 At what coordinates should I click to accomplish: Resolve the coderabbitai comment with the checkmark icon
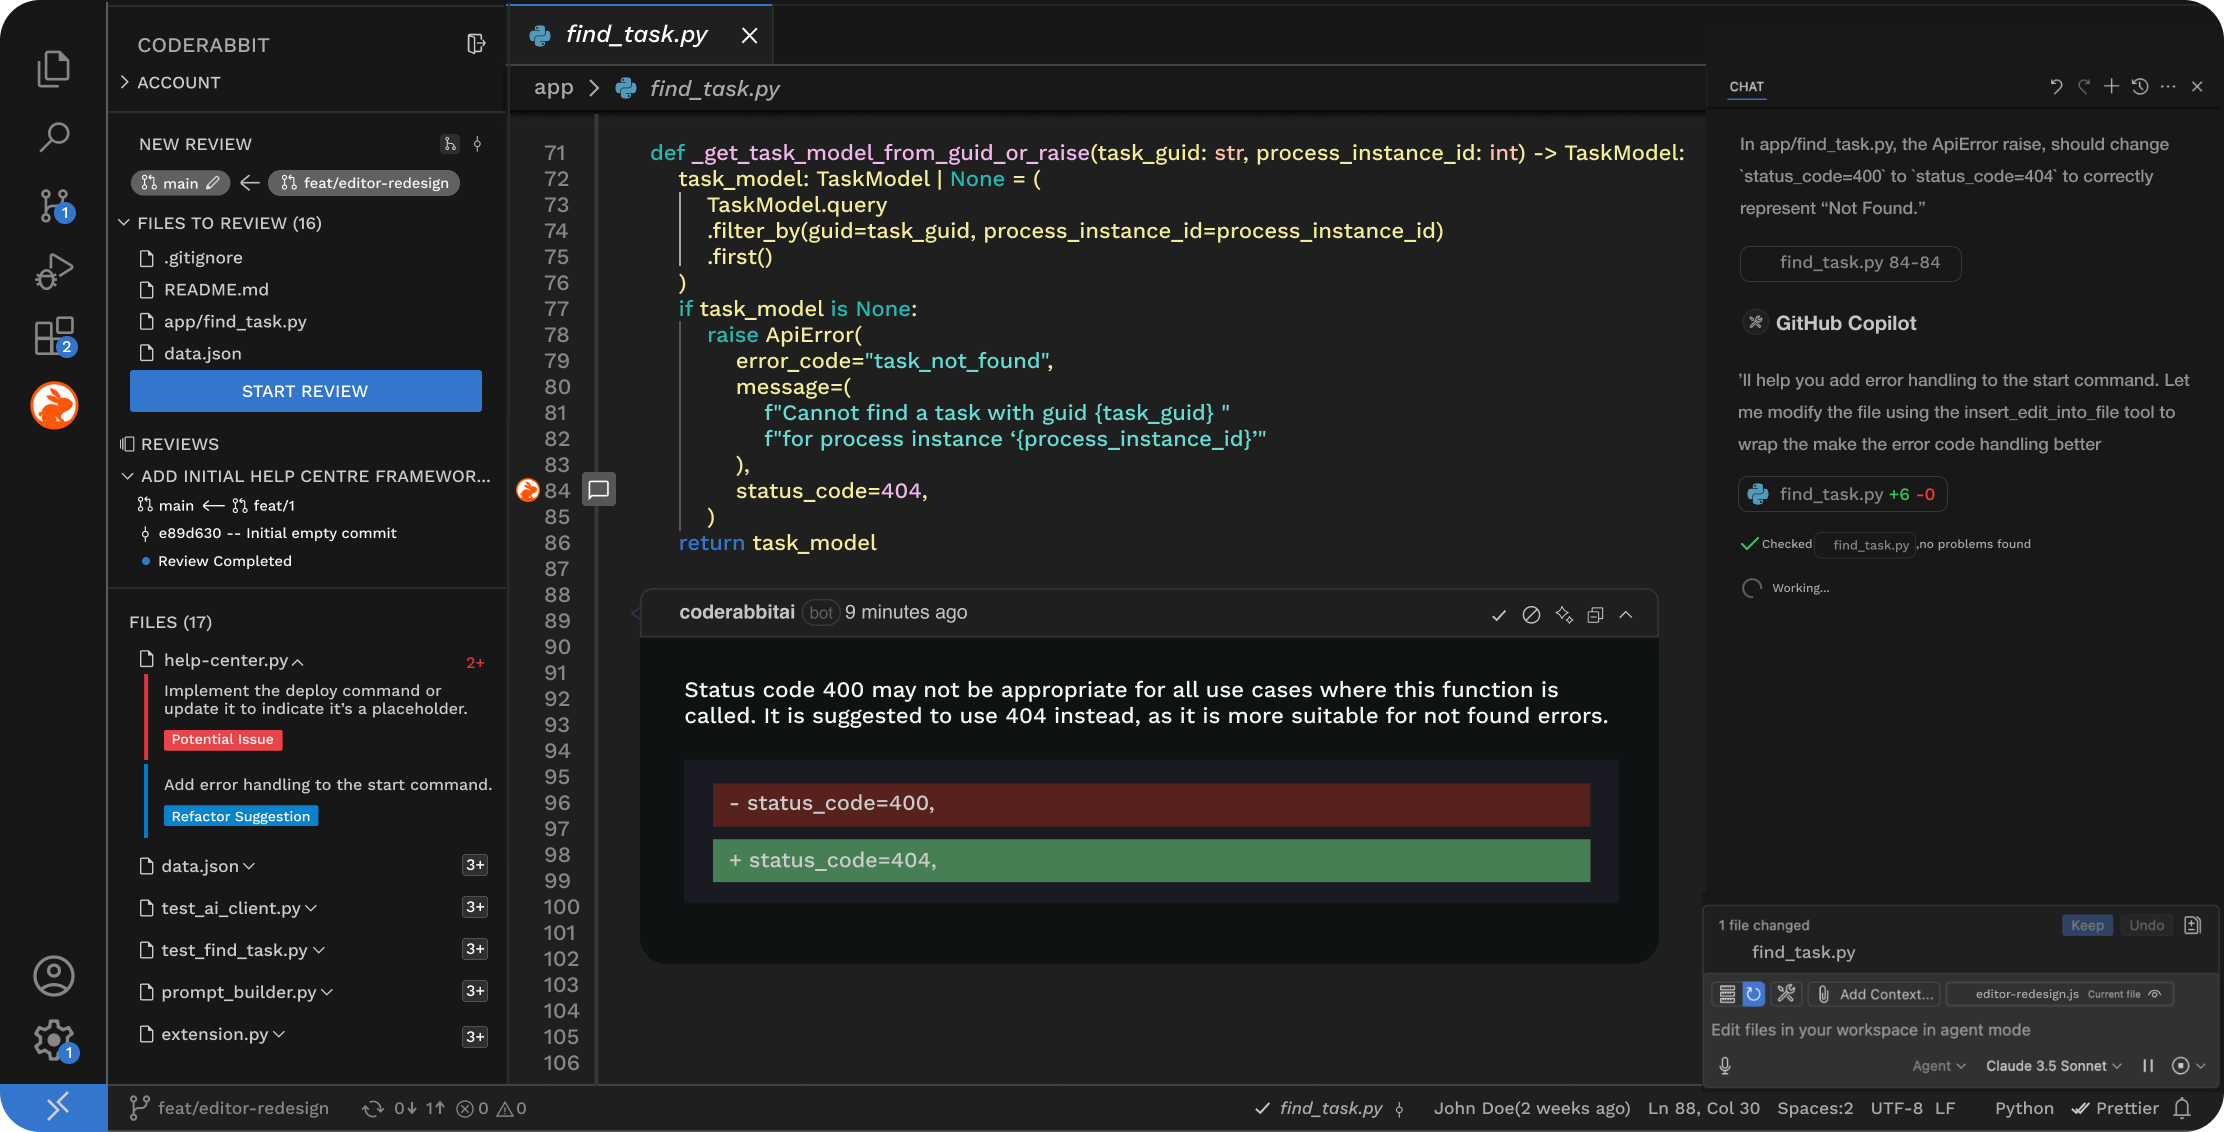click(x=1498, y=614)
